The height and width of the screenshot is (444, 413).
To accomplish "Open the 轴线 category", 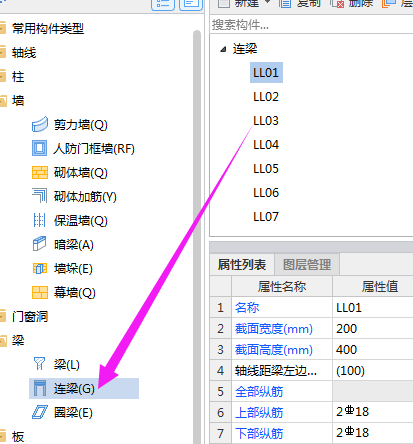I will tap(24, 53).
